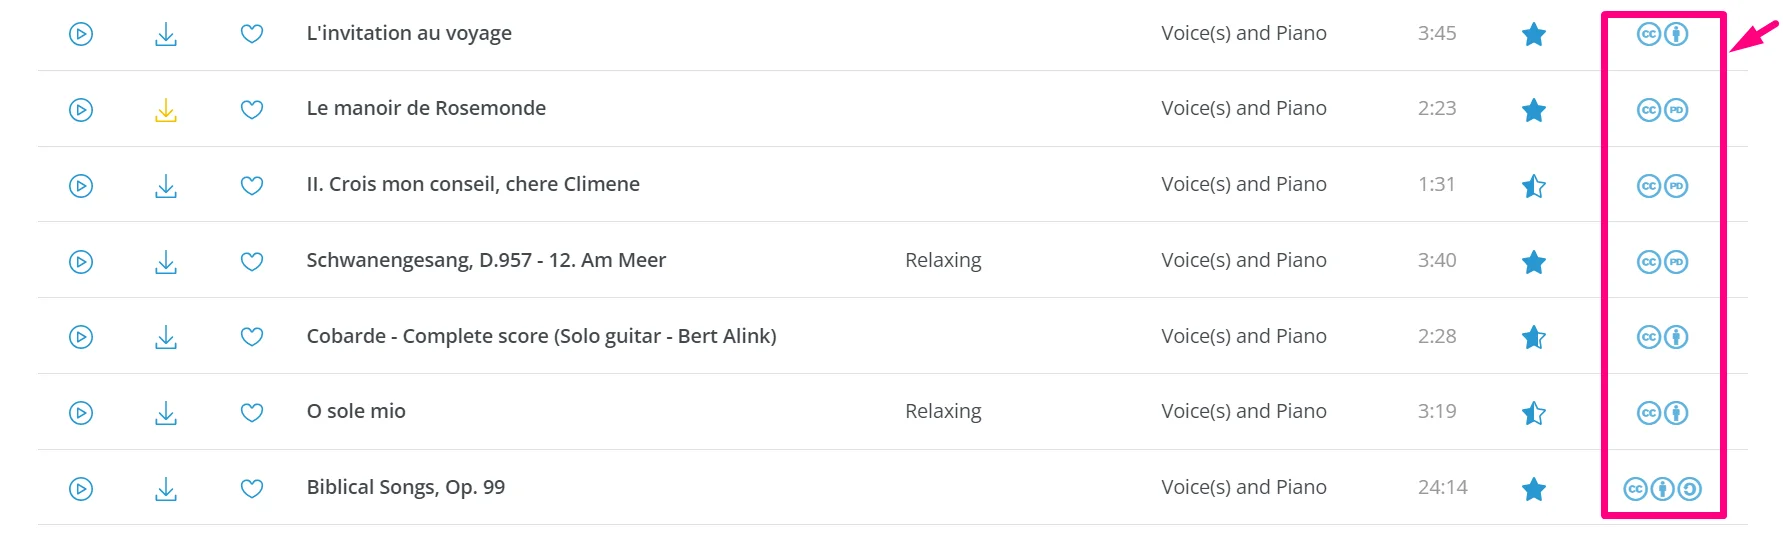Viewport: 1783px width, 548px height.
Task: Play L'invitation au voyage
Action: (x=81, y=34)
